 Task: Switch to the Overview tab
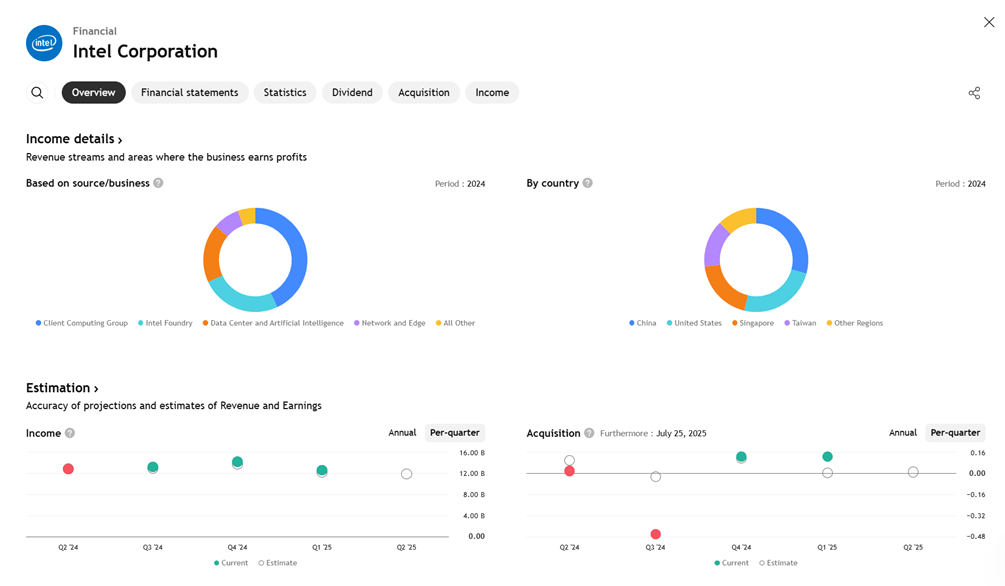[94, 92]
